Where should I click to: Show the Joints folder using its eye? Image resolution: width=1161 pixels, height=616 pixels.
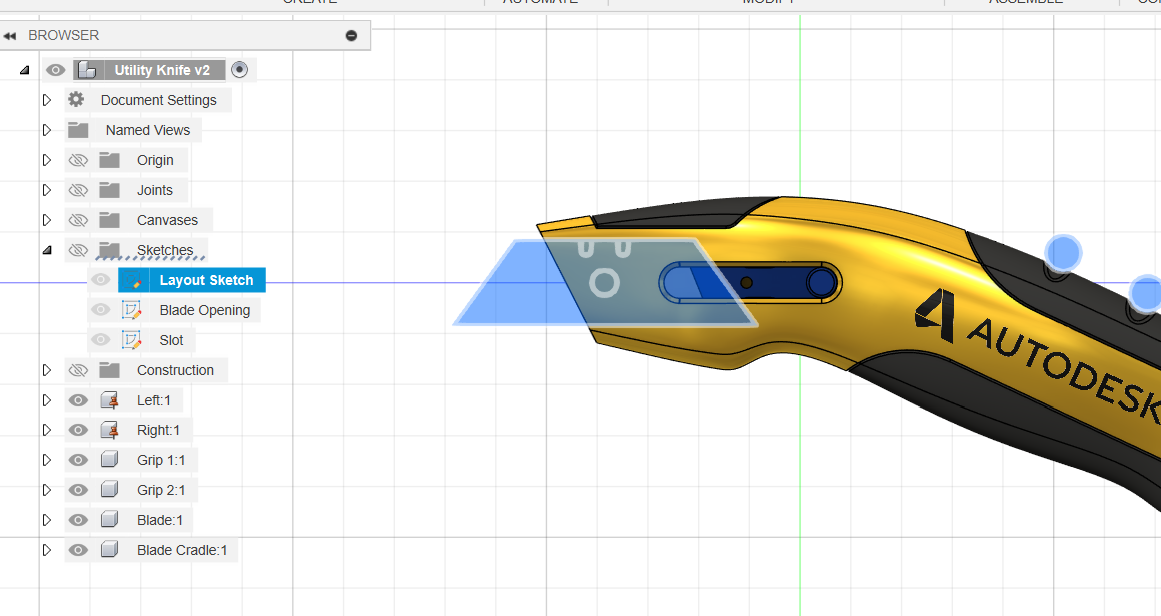(78, 190)
